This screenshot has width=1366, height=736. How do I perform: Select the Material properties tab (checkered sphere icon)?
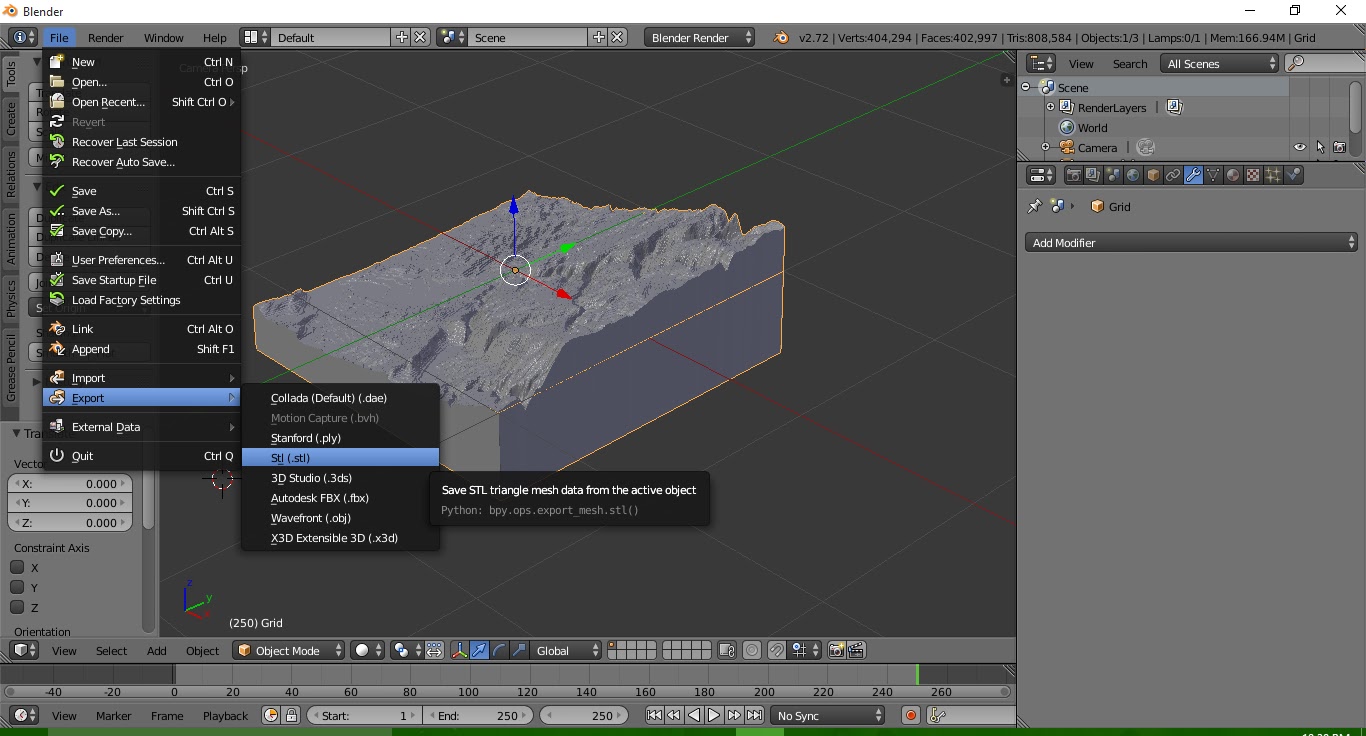(1231, 174)
